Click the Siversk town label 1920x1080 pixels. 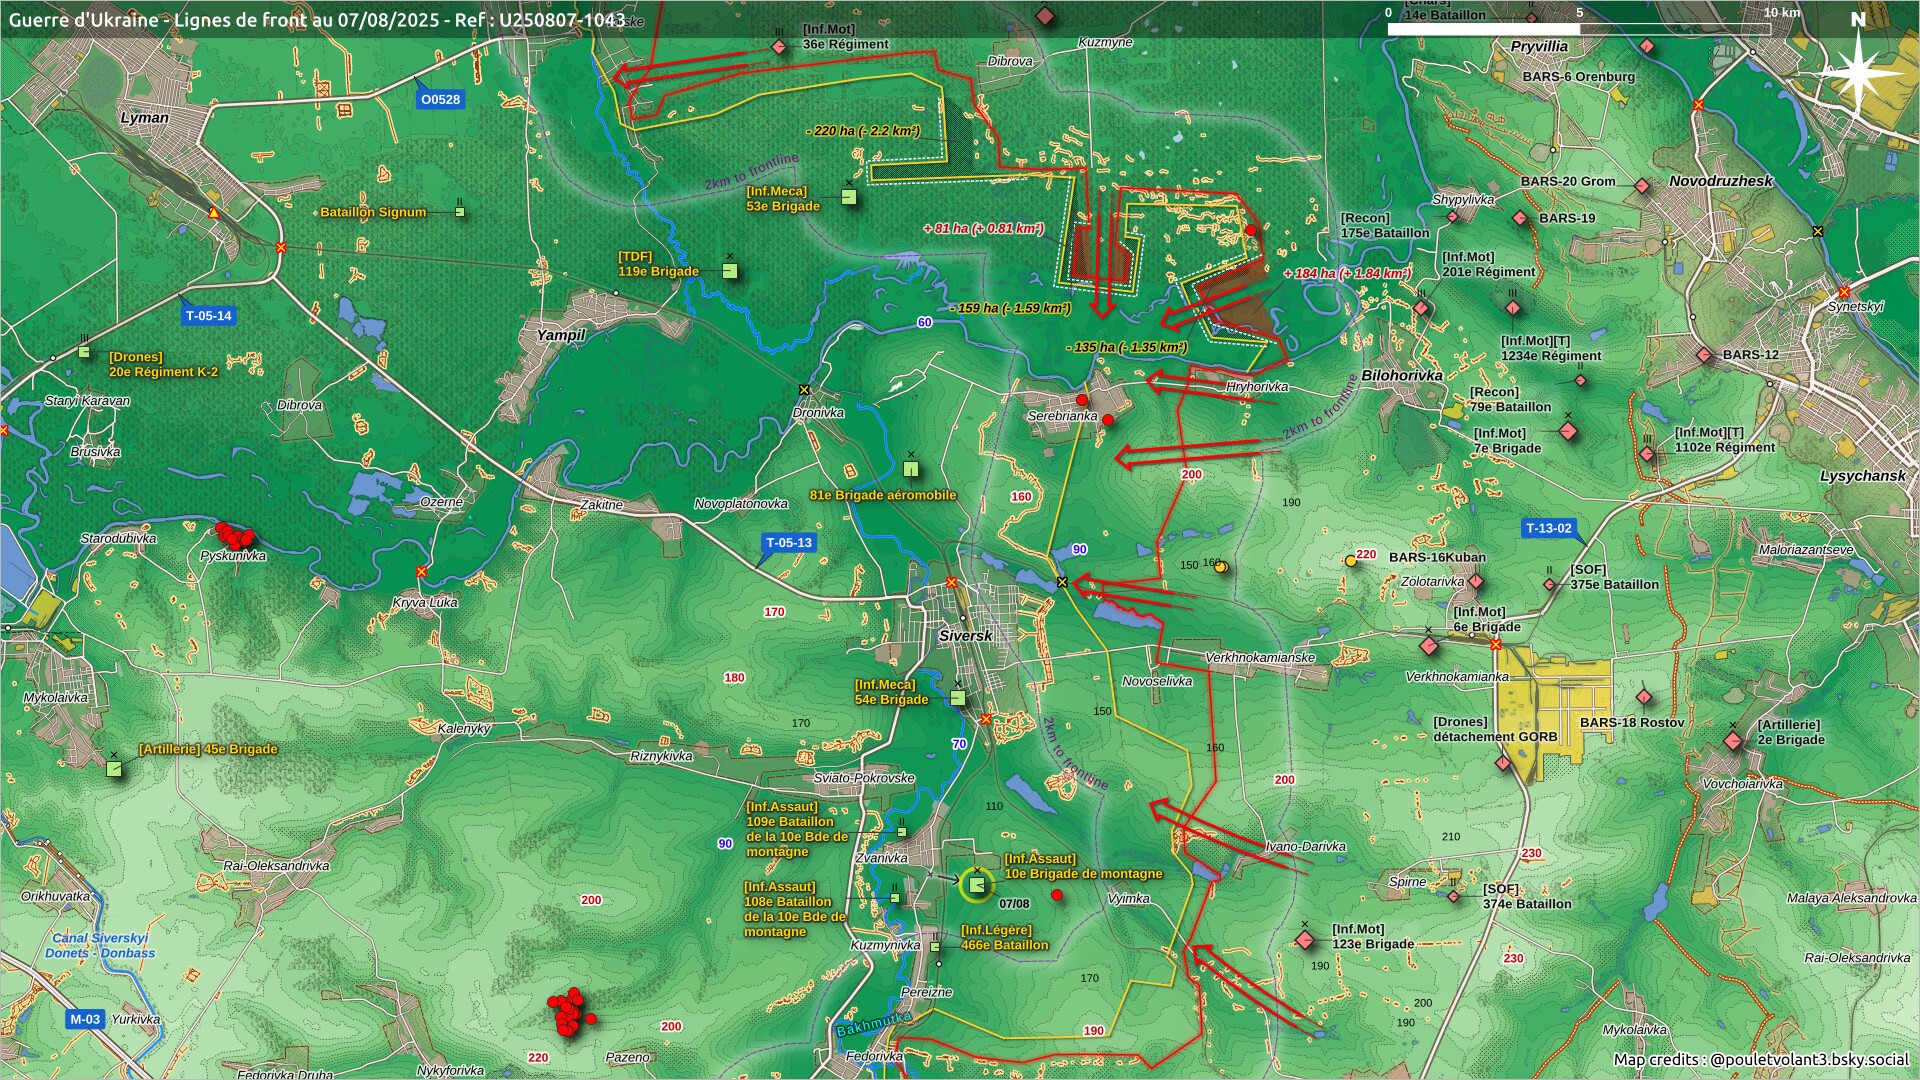(965, 636)
